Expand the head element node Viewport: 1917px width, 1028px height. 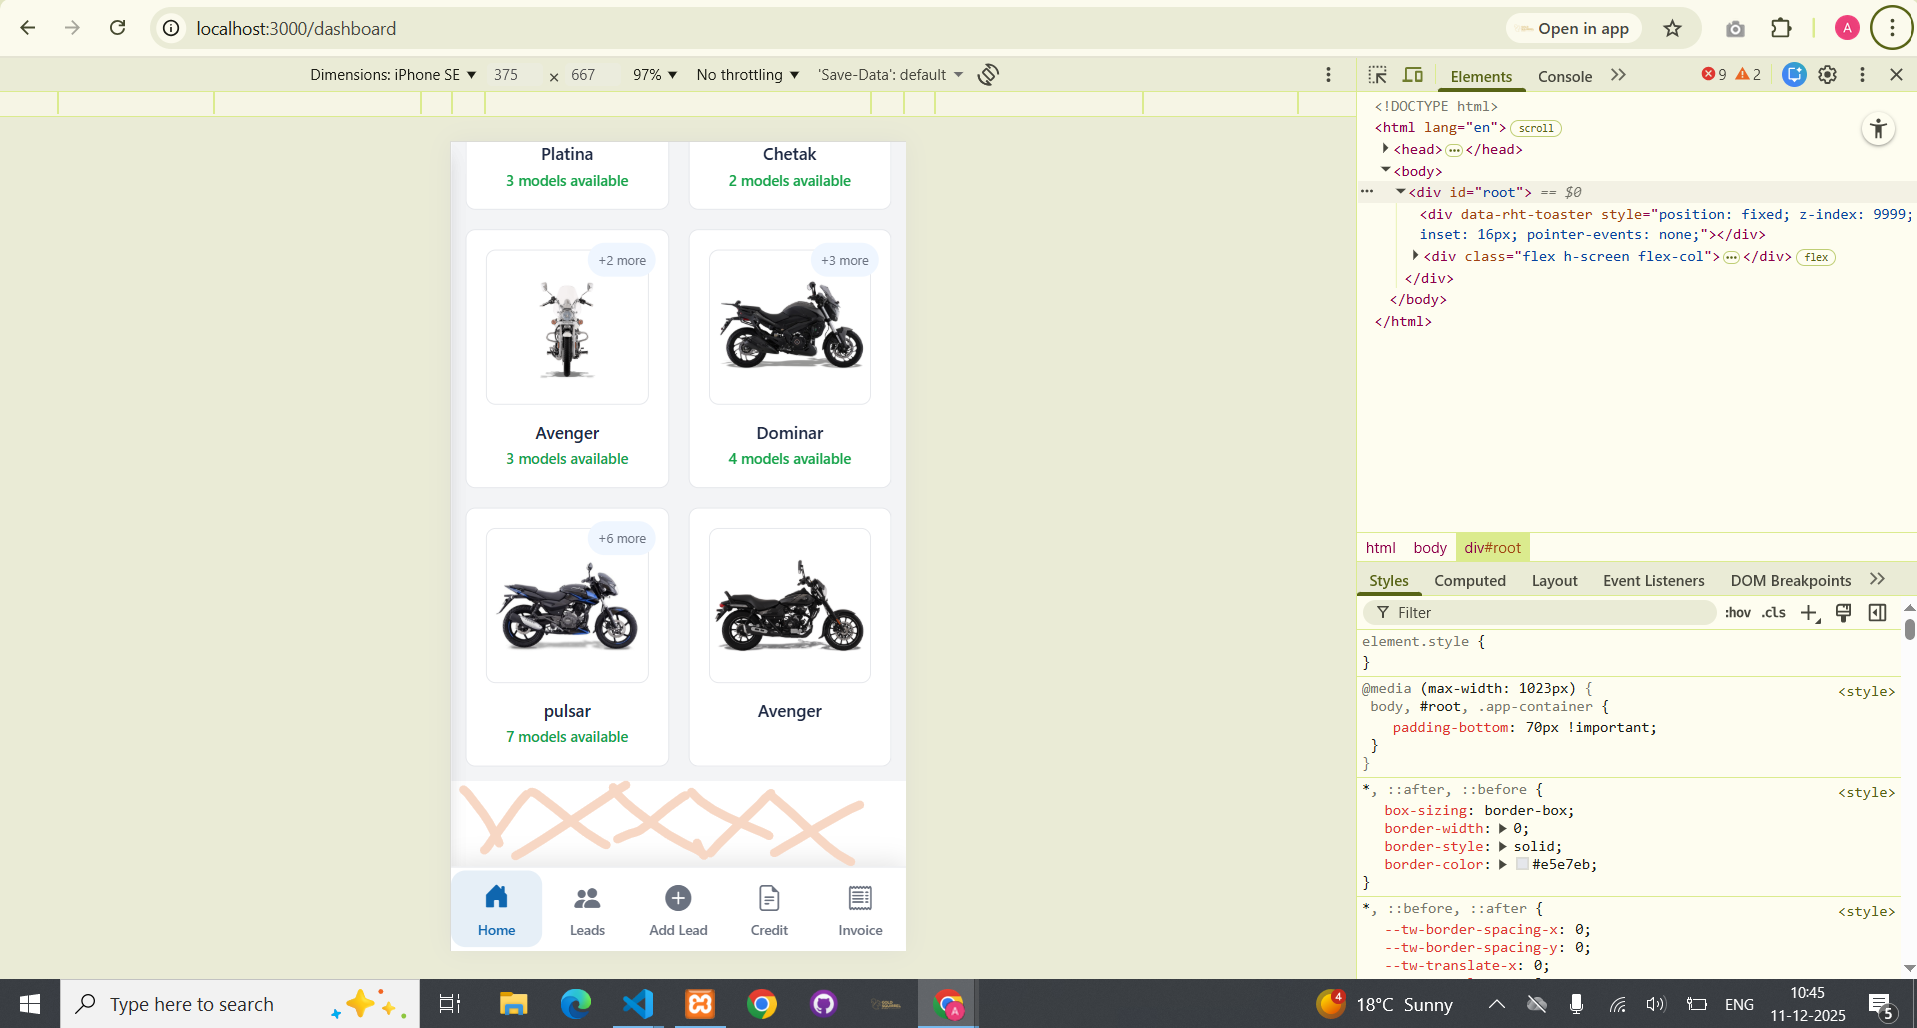(1386, 149)
